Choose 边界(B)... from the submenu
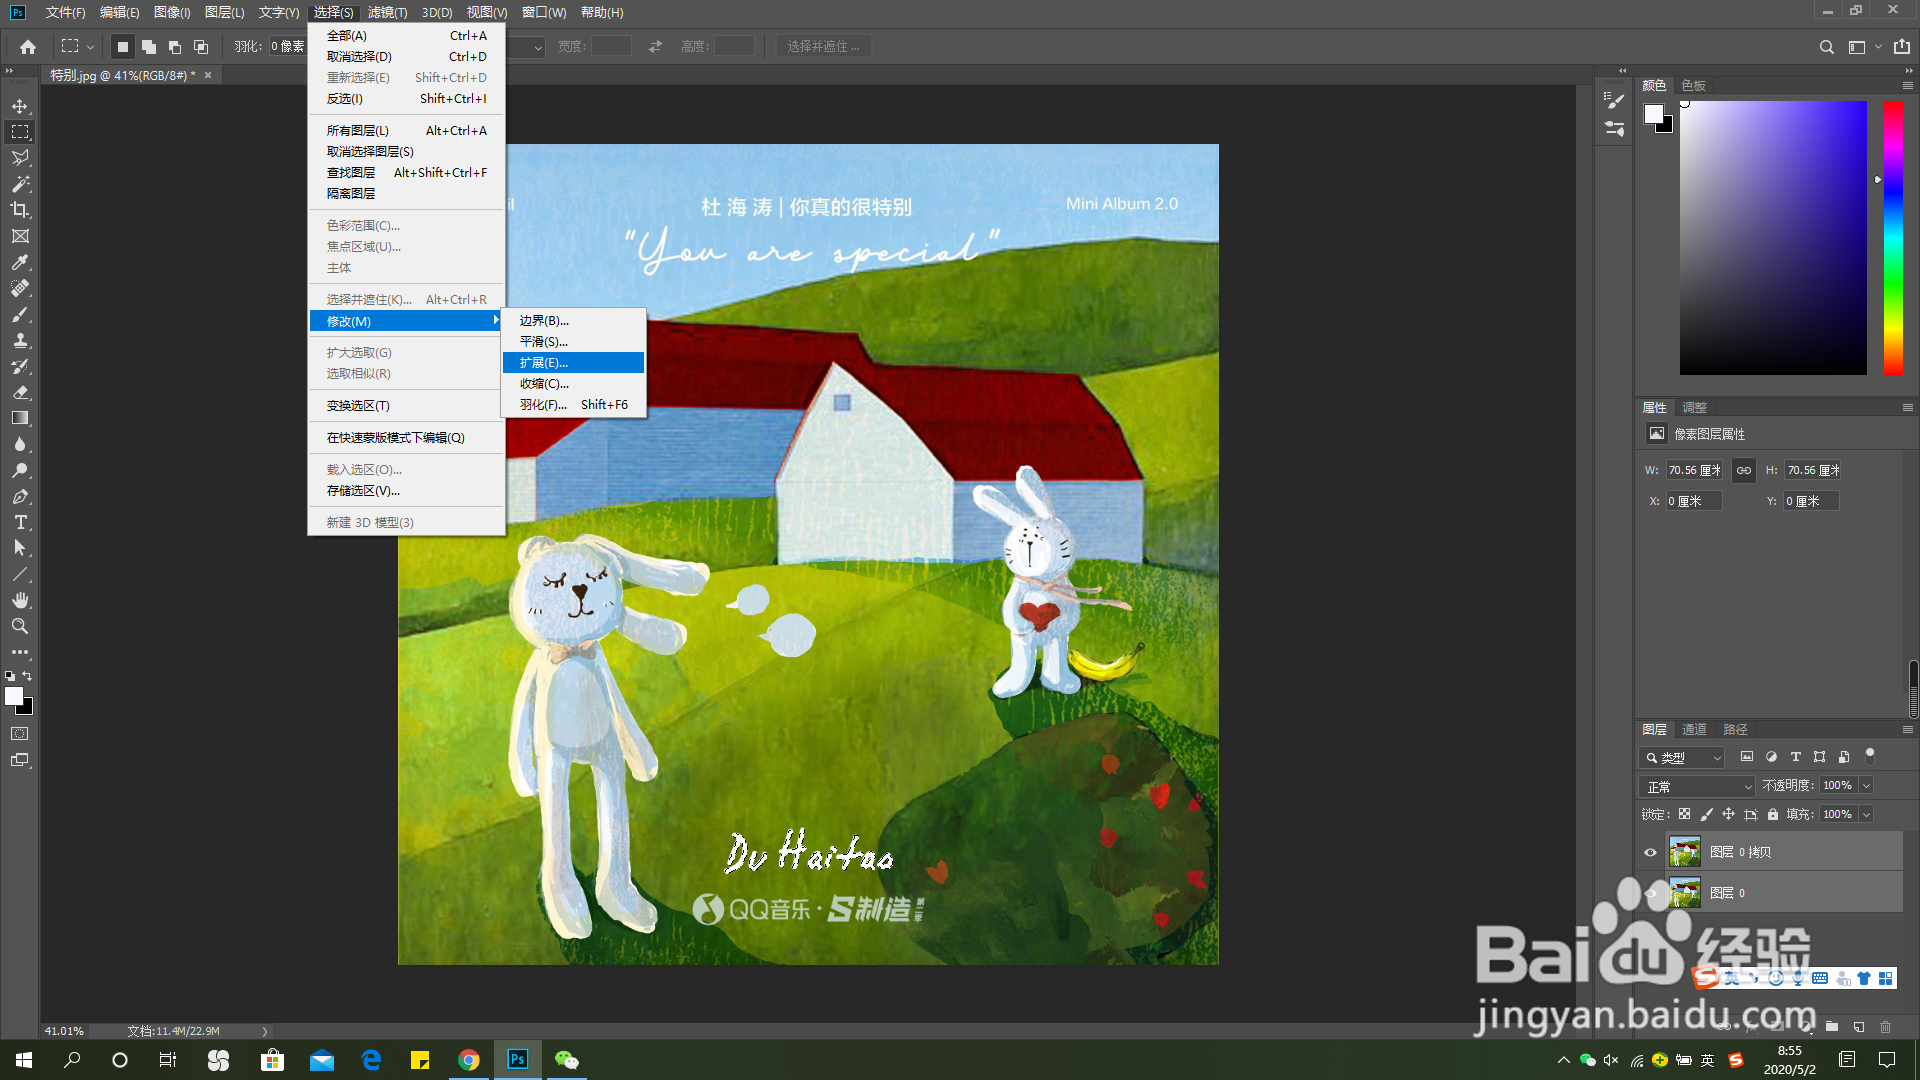Screen dimensions: 1920x1080 [573, 321]
